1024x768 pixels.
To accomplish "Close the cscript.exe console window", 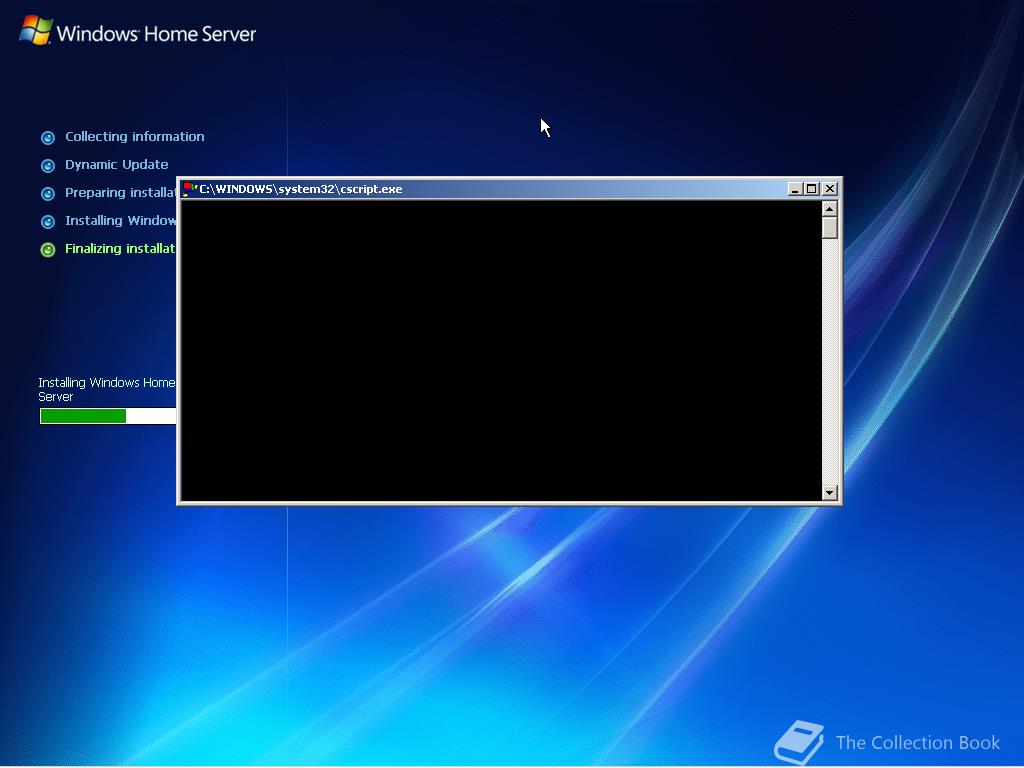I will (829, 189).
